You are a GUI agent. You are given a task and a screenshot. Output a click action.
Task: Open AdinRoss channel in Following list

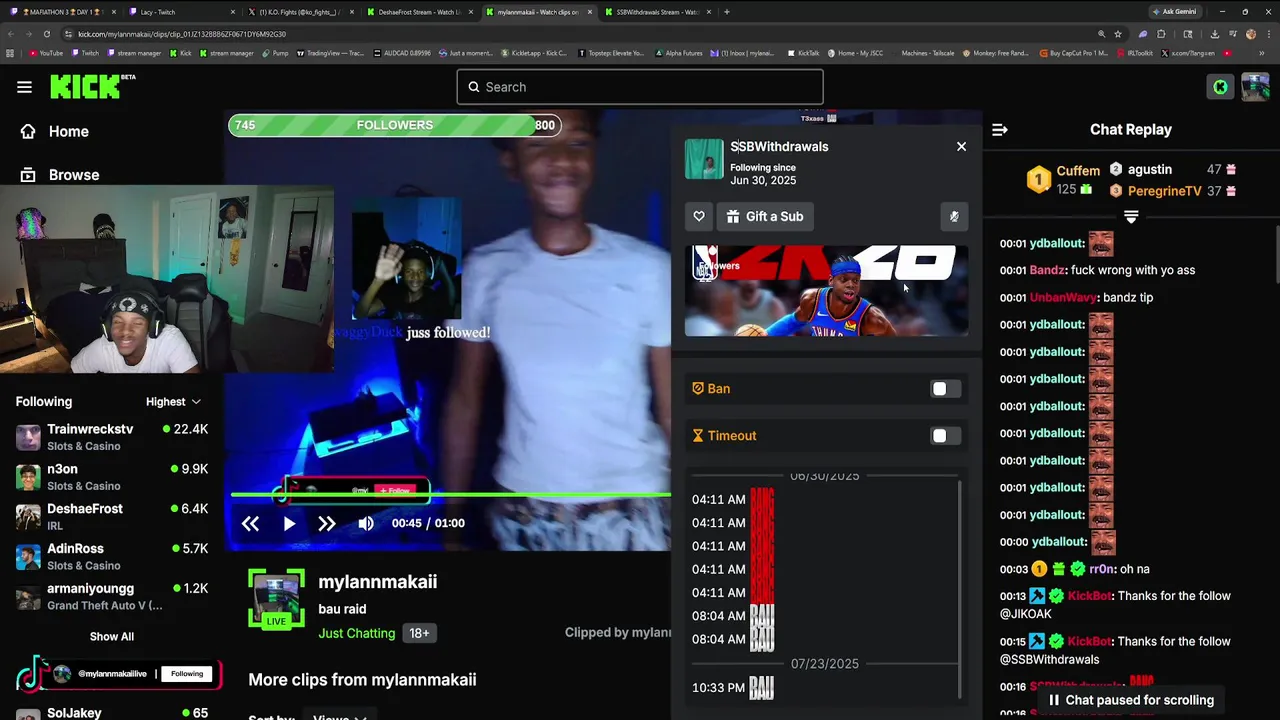112,557
